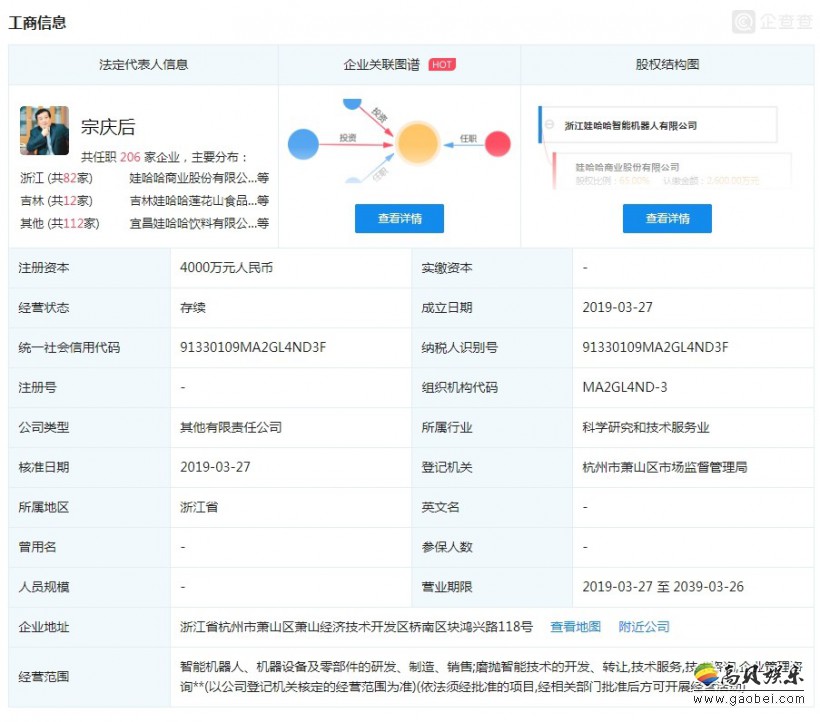Select 经营状态 value 存续
The height and width of the screenshot is (722, 820).
coord(193,307)
